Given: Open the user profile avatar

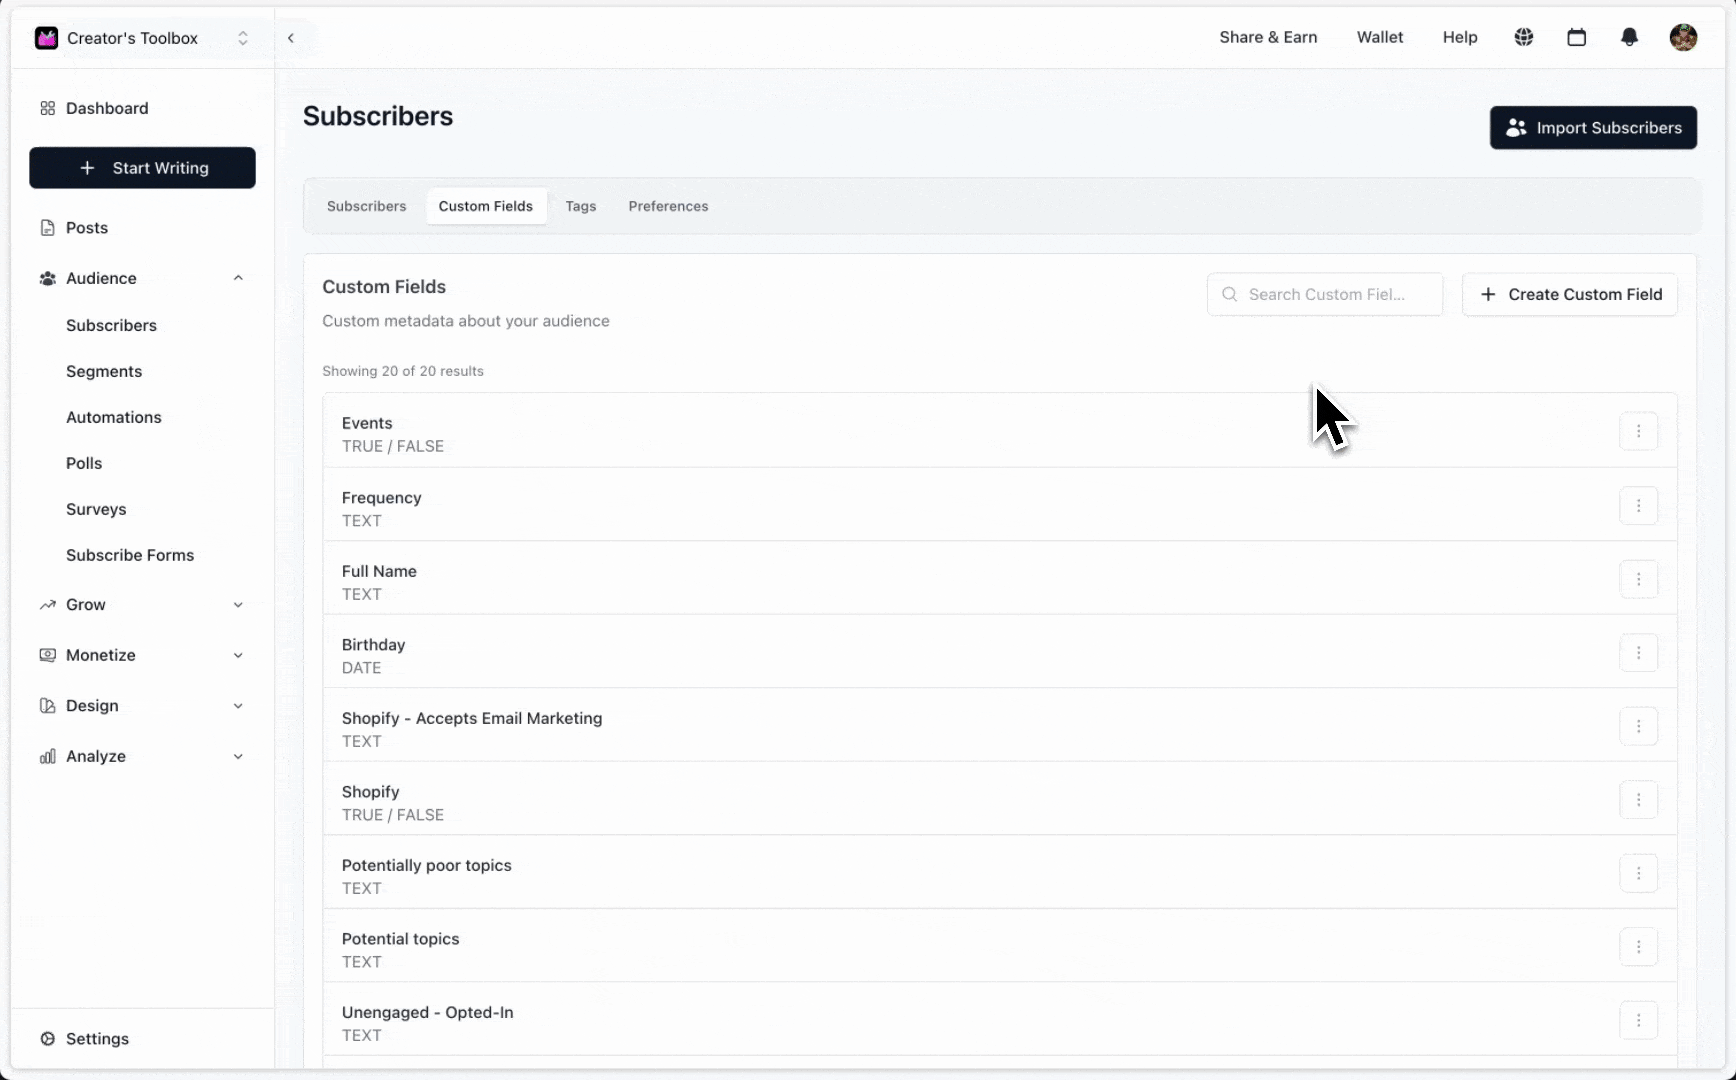Looking at the screenshot, I should click(x=1683, y=37).
